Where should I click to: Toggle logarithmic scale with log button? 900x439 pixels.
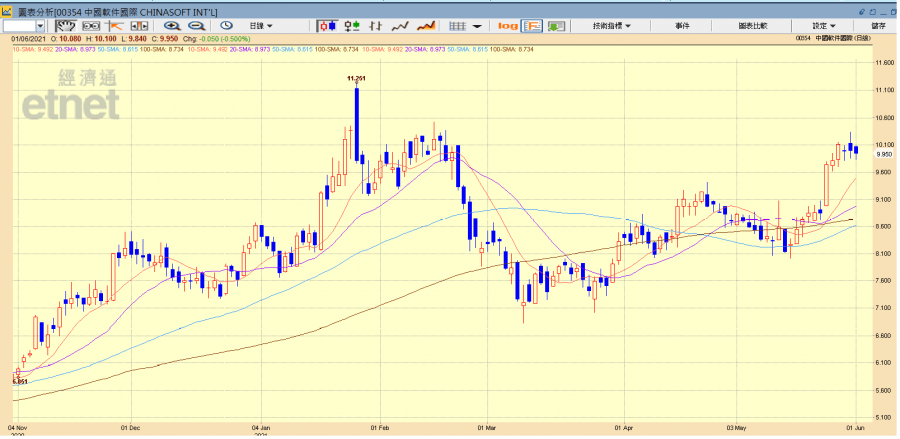click(x=508, y=25)
